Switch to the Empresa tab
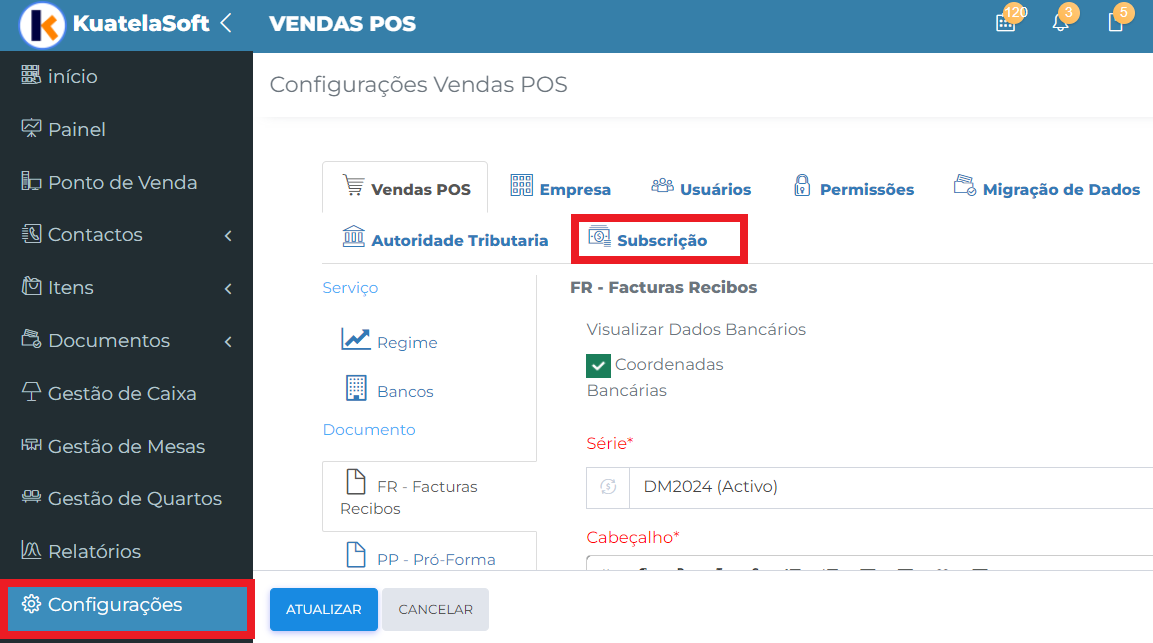Viewport: 1153px width, 643px height. click(x=560, y=188)
